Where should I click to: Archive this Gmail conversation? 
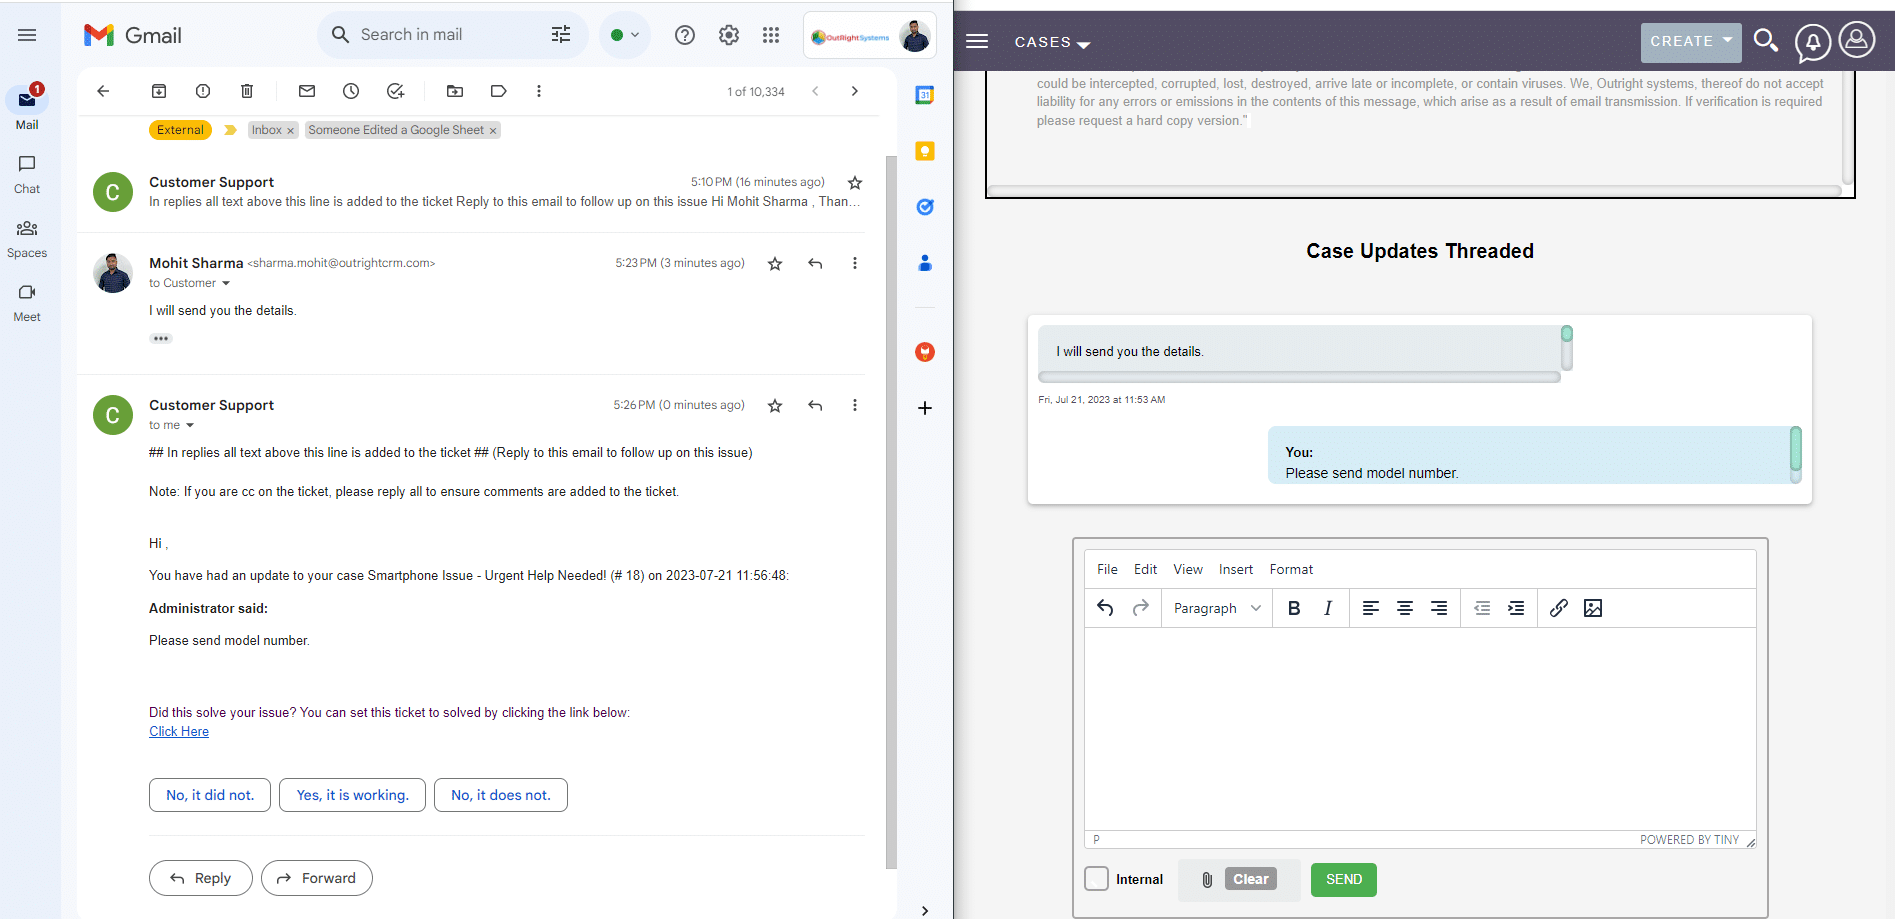click(159, 91)
